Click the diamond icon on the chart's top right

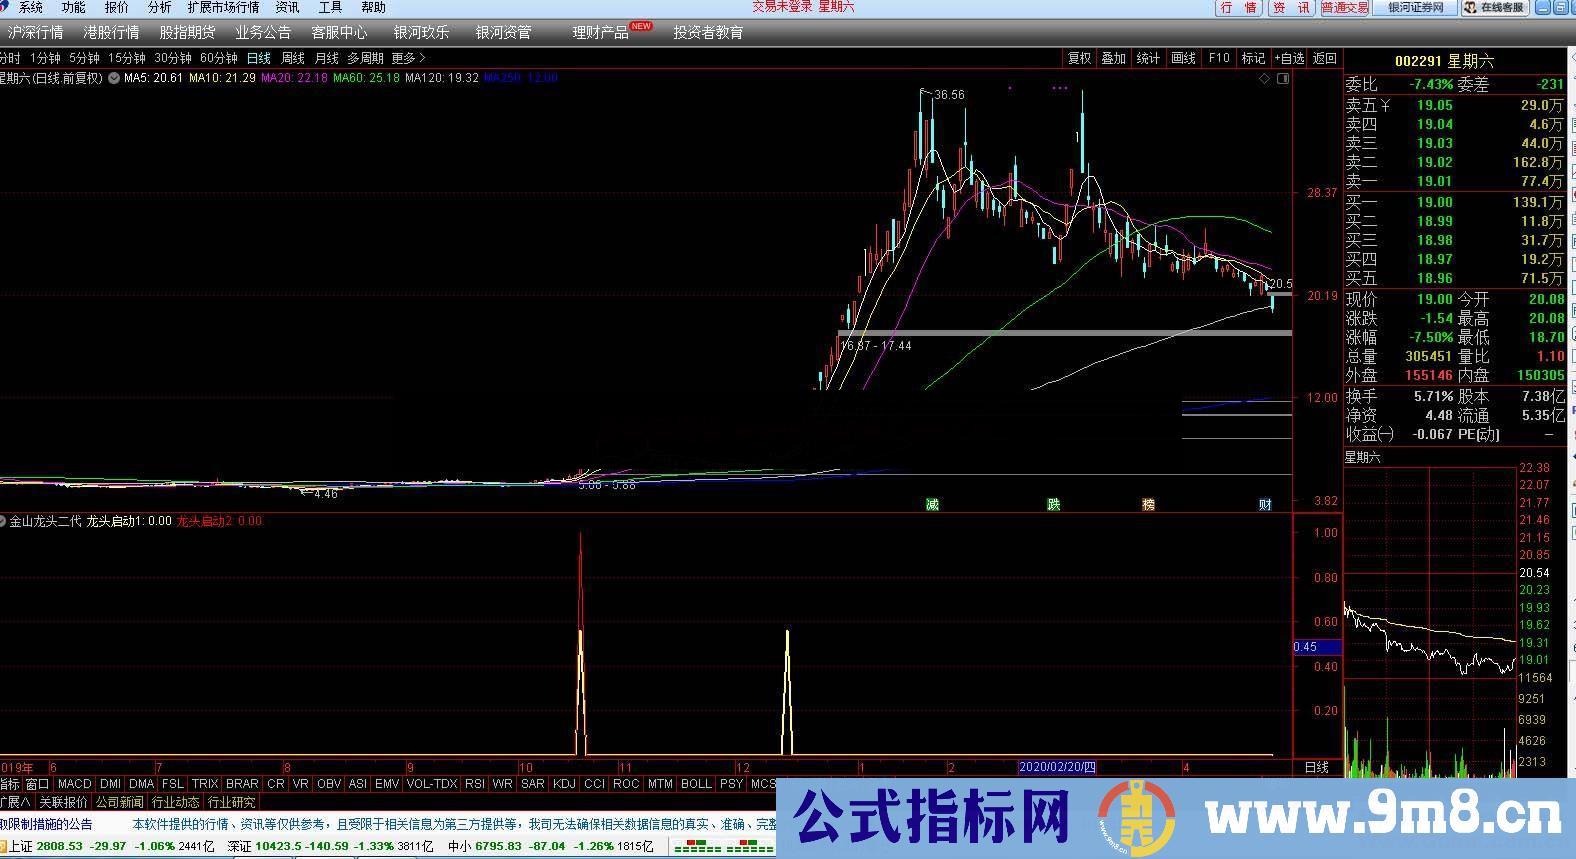[x=1265, y=78]
